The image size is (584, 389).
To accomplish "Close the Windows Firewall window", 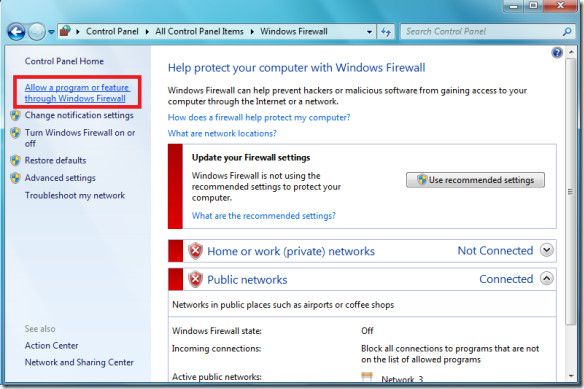I will pyautogui.click(x=560, y=6).
